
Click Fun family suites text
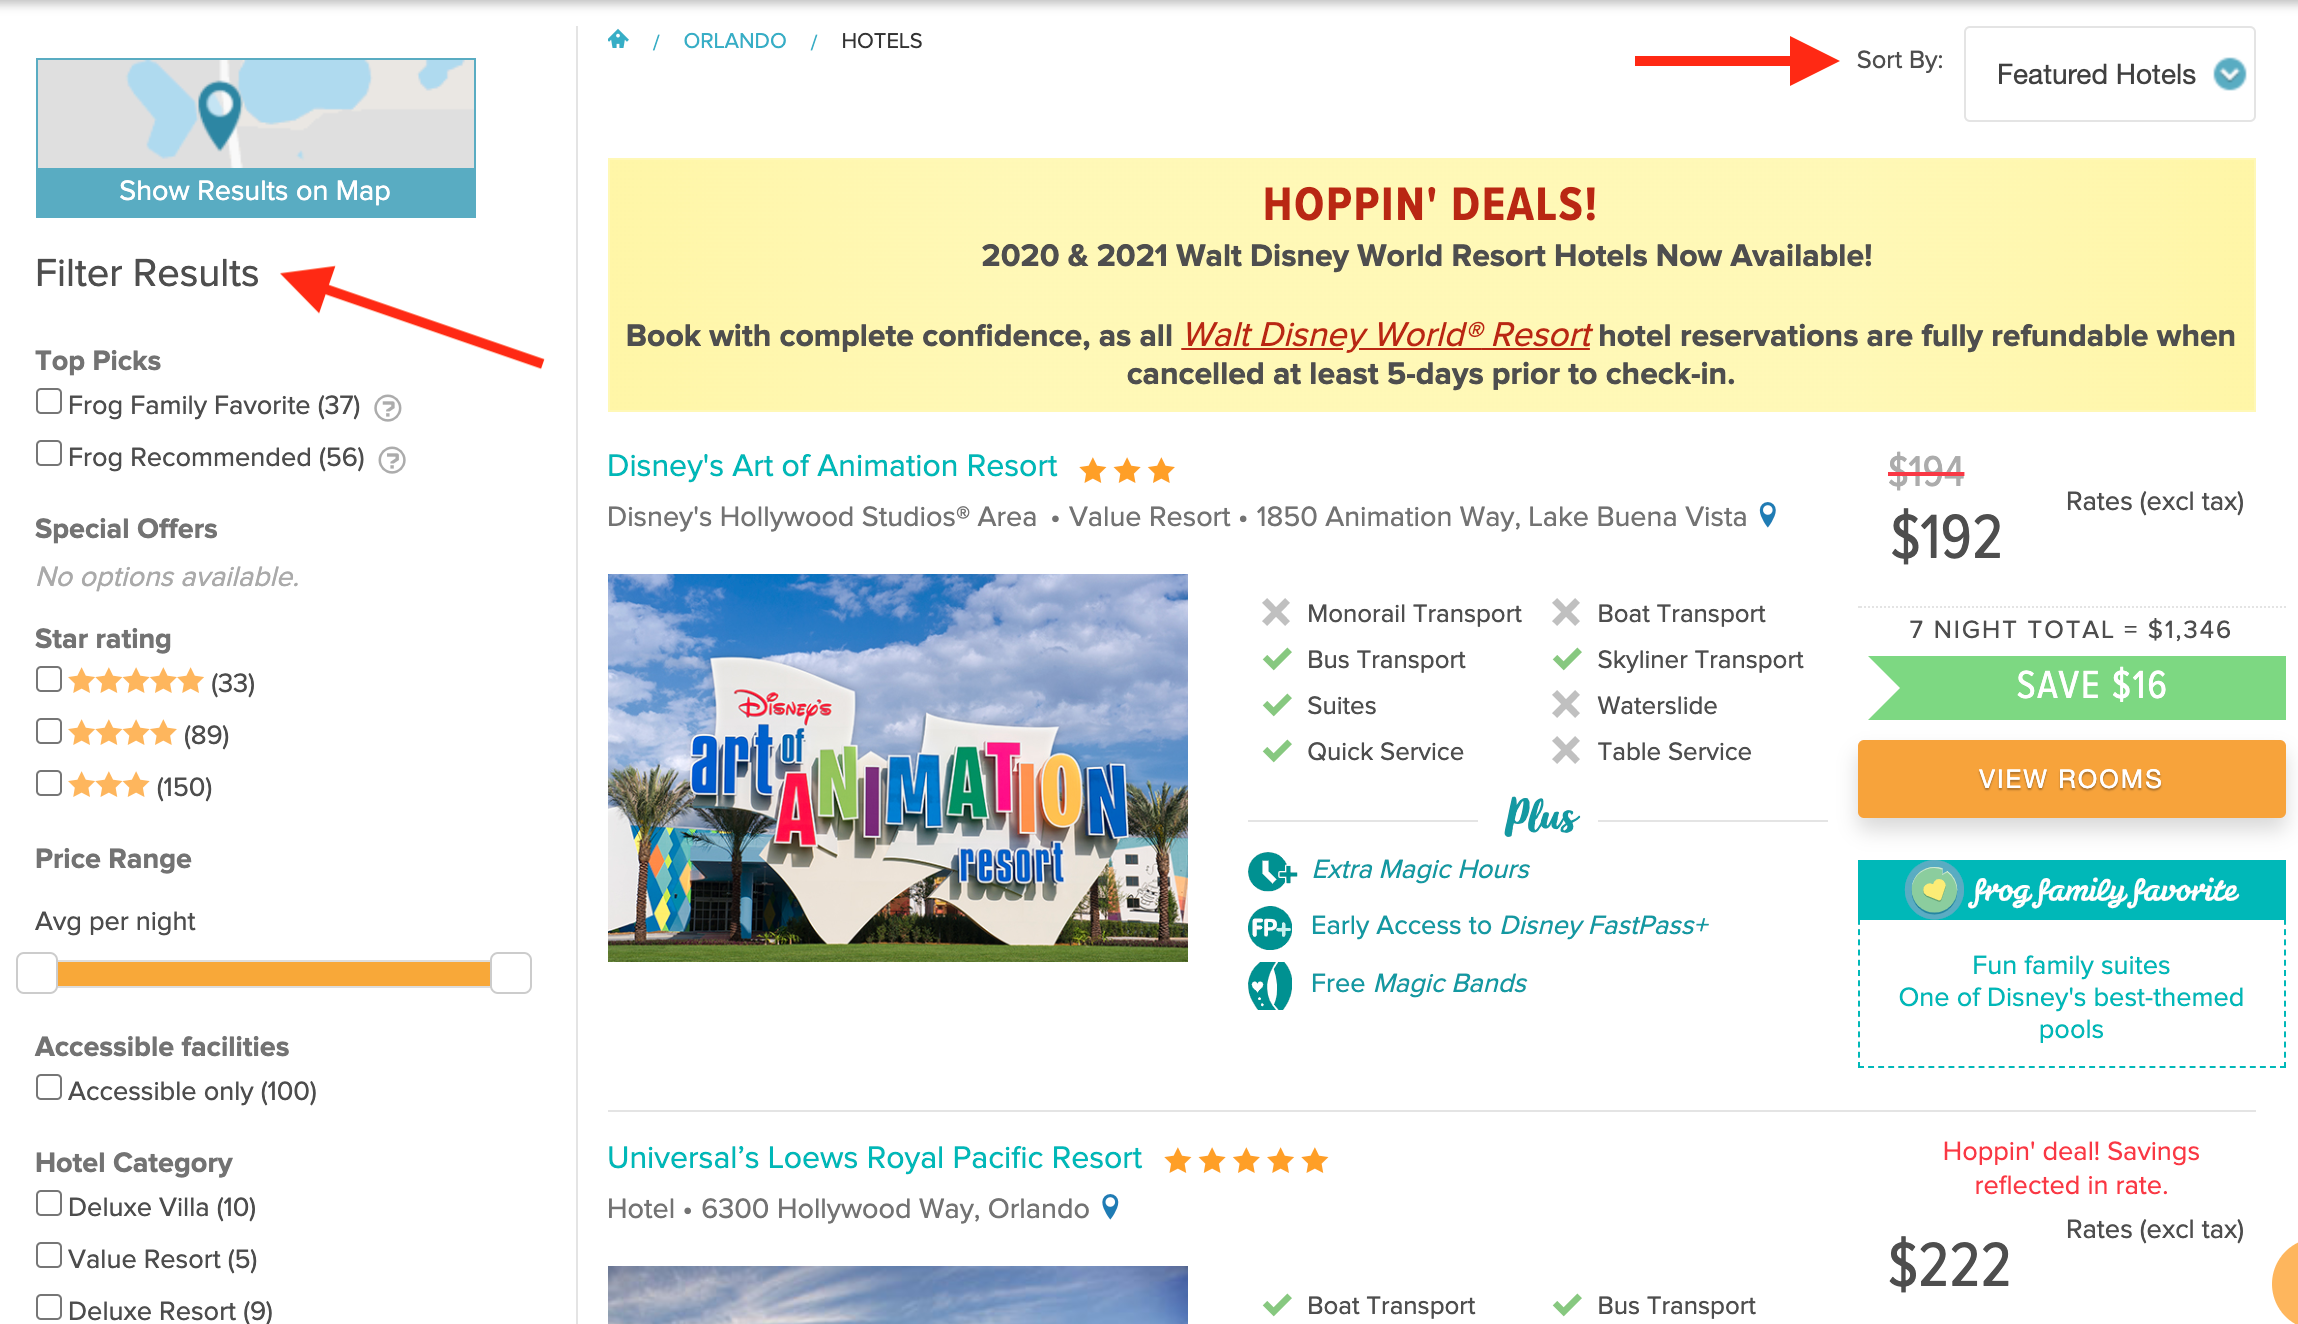click(x=2071, y=965)
